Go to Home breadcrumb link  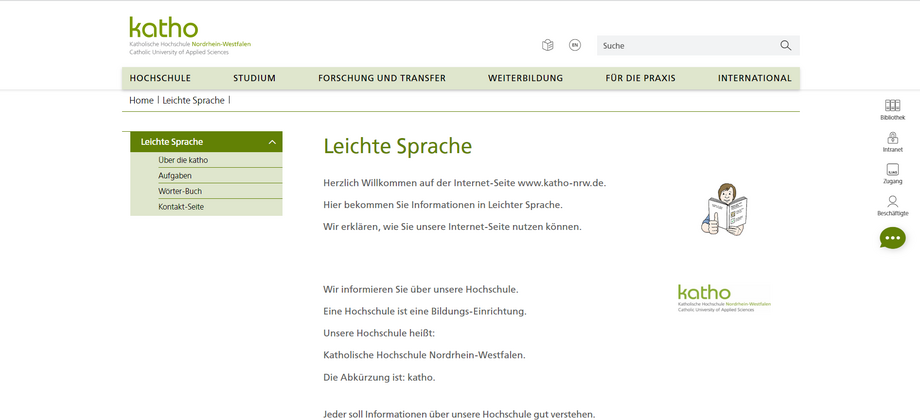141,100
